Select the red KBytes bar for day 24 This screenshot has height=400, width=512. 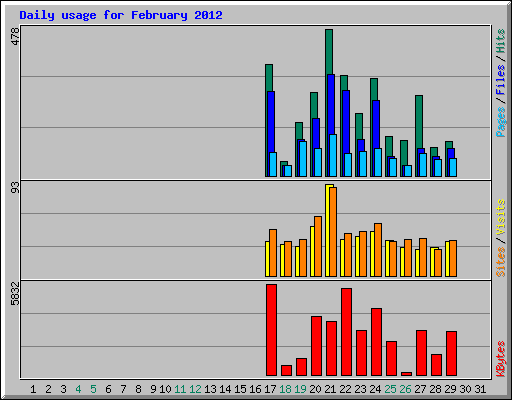[376, 342]
